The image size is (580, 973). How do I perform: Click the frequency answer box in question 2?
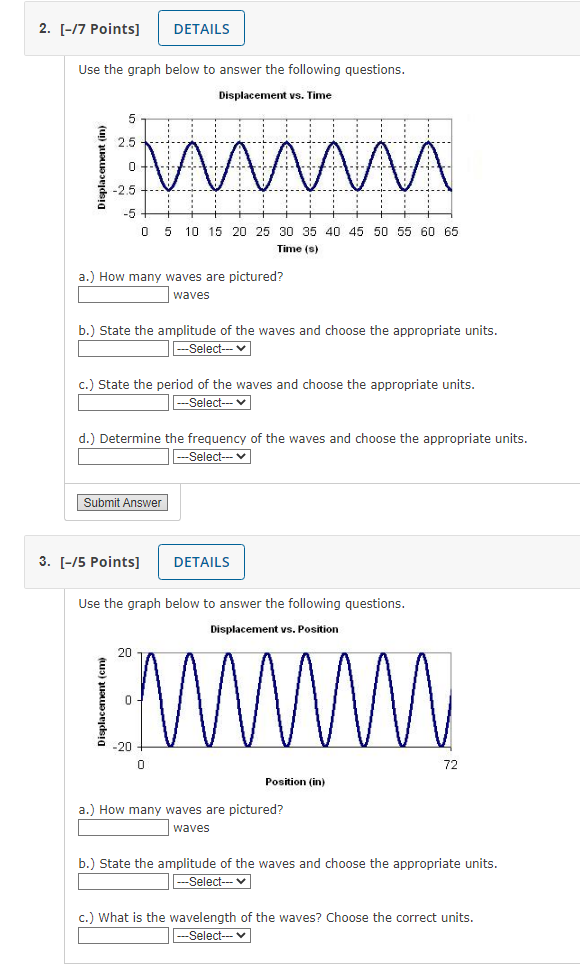tap(122, 456)
